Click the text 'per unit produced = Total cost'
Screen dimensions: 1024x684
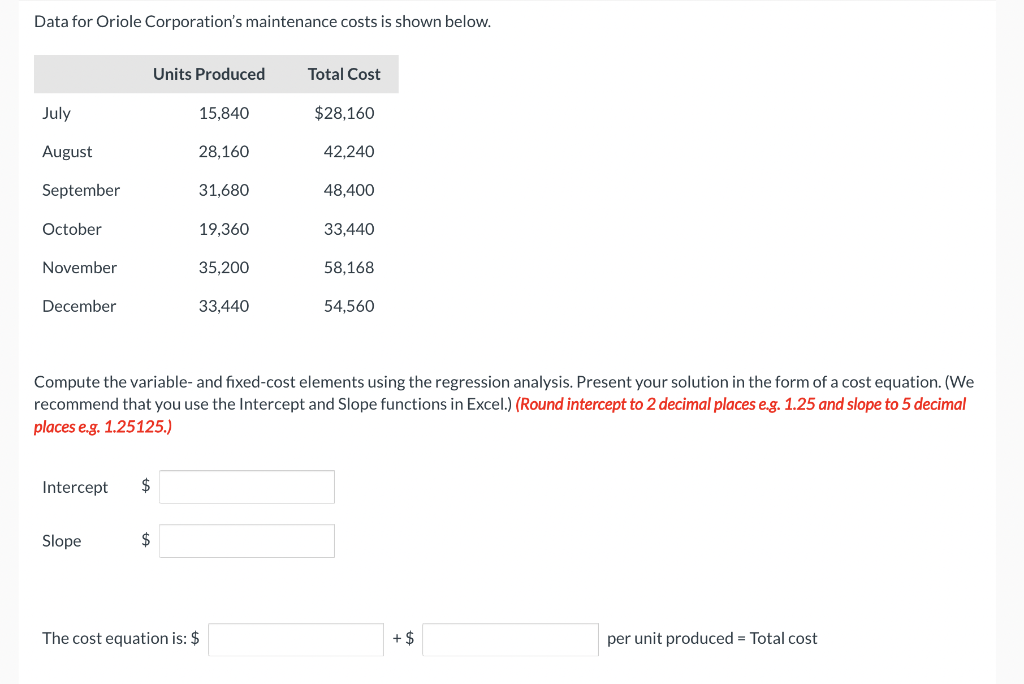tap(713, 638)
